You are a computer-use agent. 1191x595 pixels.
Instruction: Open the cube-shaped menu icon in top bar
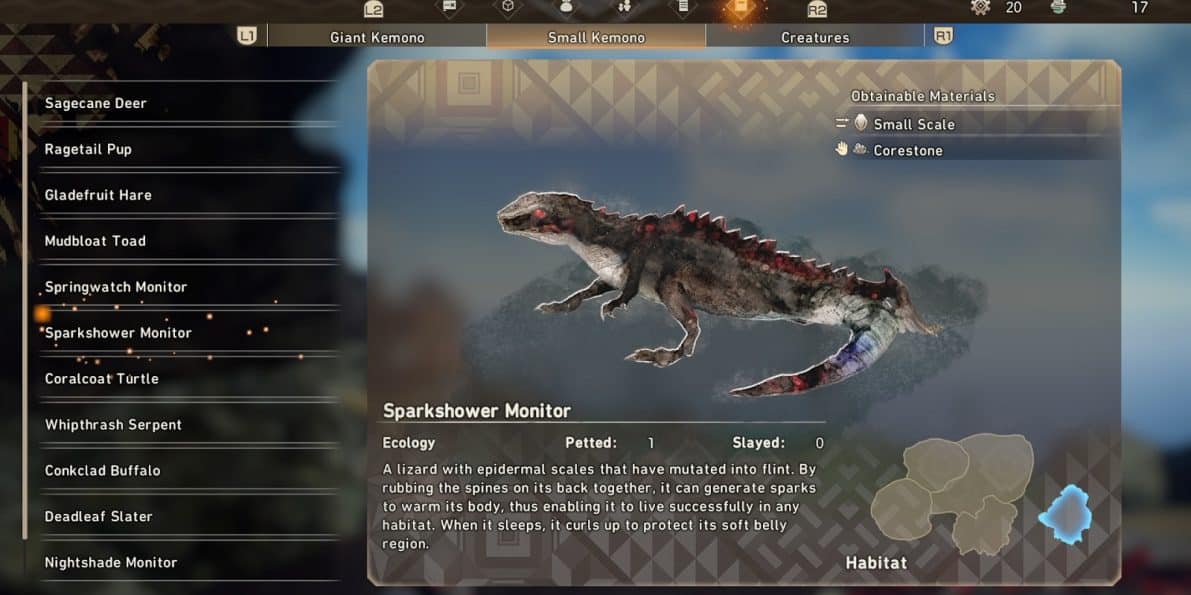[507, 7]
